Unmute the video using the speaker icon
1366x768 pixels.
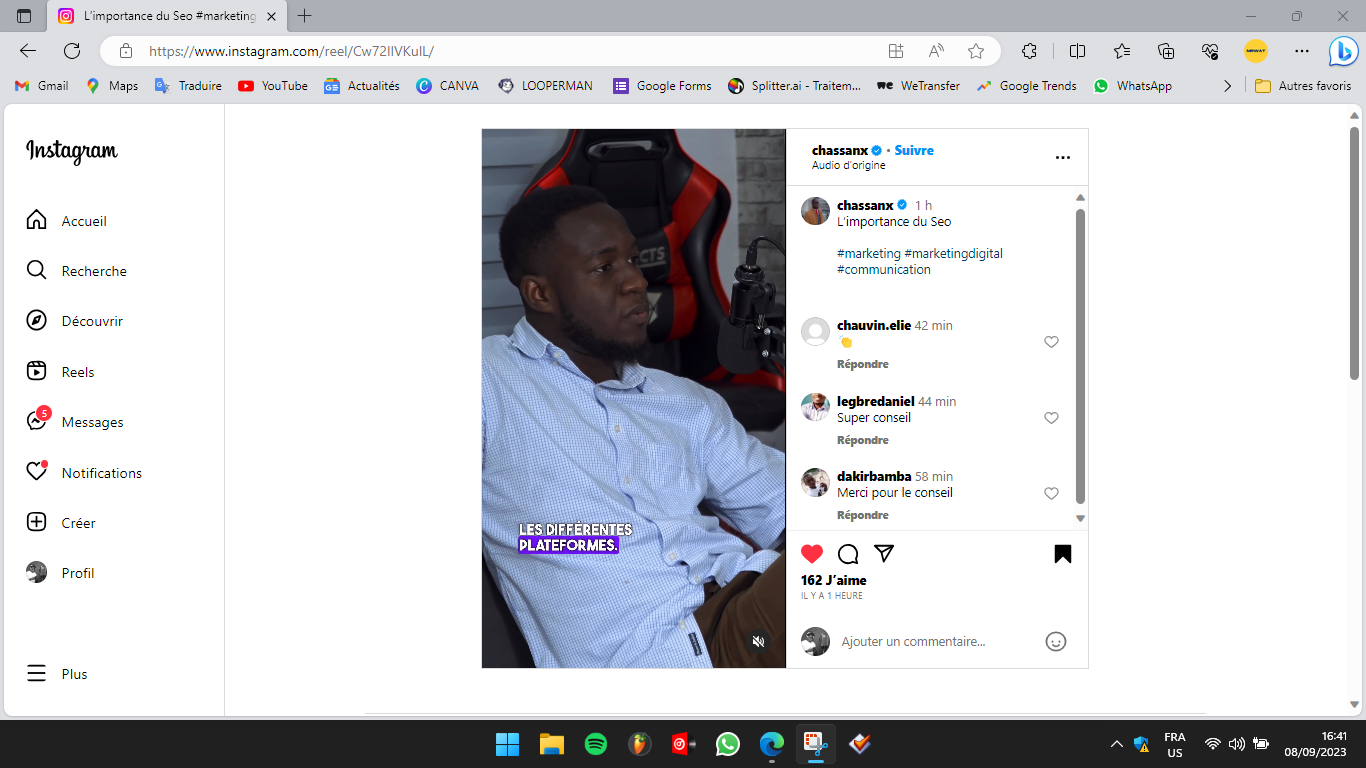[758, 641]
